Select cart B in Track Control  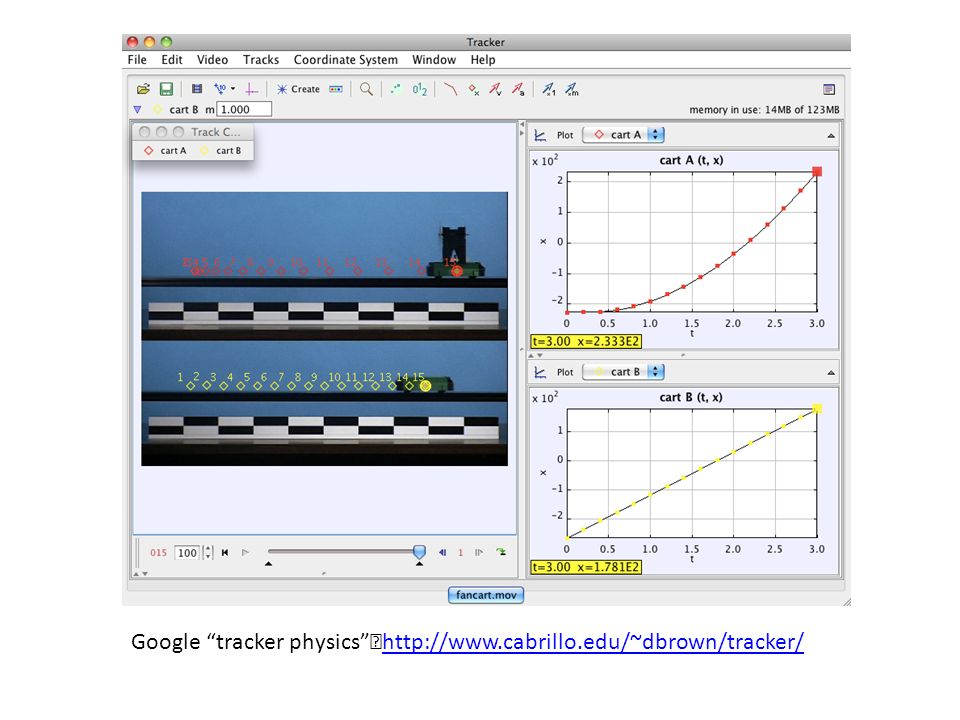222,151
